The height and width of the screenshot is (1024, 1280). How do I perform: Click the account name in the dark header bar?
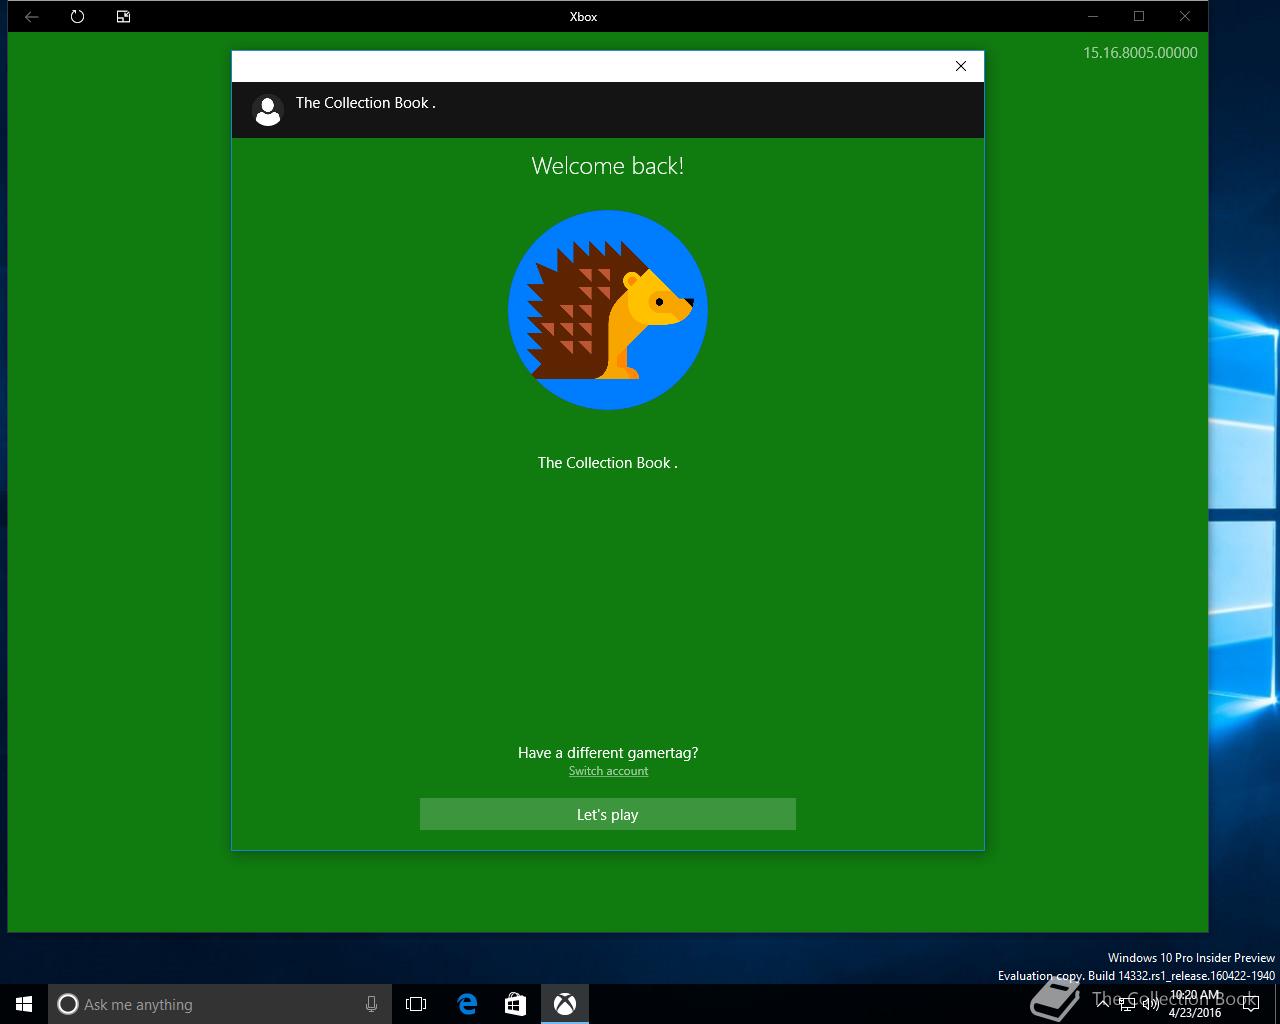[366, 103]
